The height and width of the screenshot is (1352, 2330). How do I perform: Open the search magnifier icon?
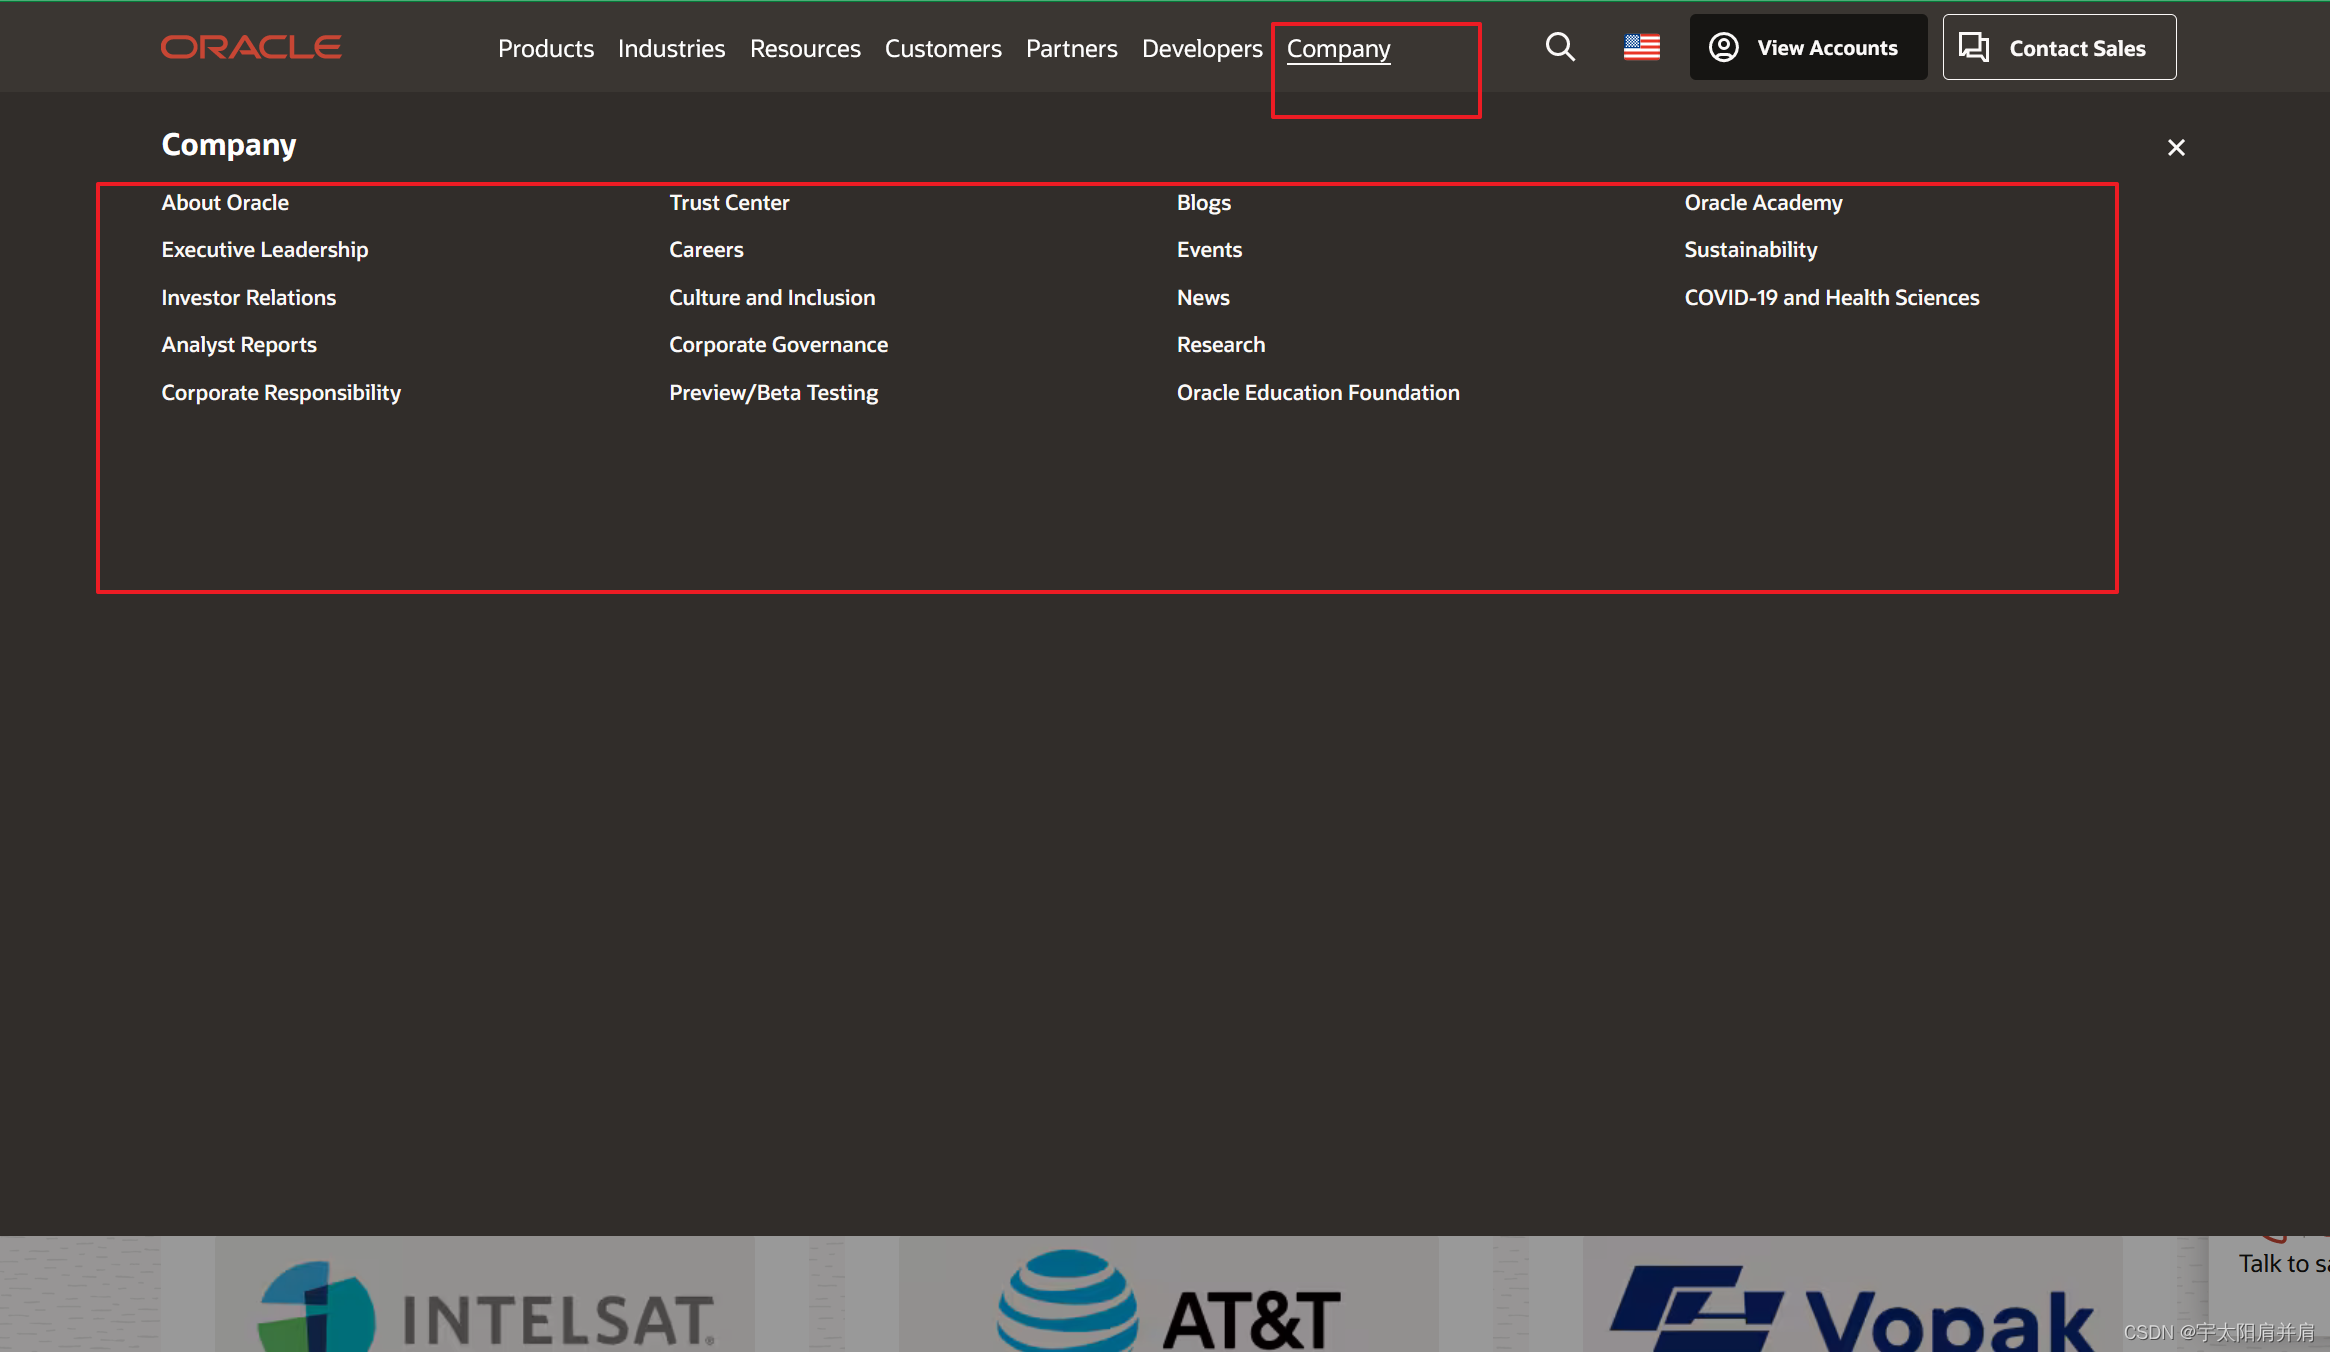pos(1560,47)
